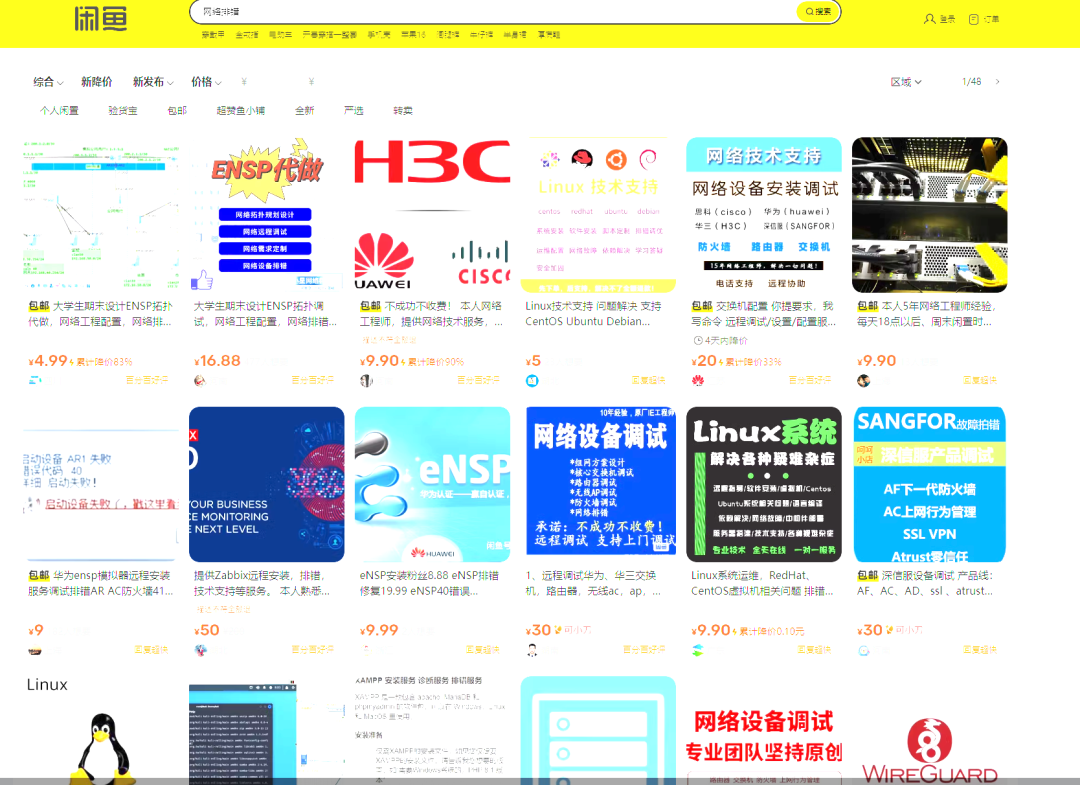Toggle the 验货宝 filter
1080x785 pixels.
point(123,111)
